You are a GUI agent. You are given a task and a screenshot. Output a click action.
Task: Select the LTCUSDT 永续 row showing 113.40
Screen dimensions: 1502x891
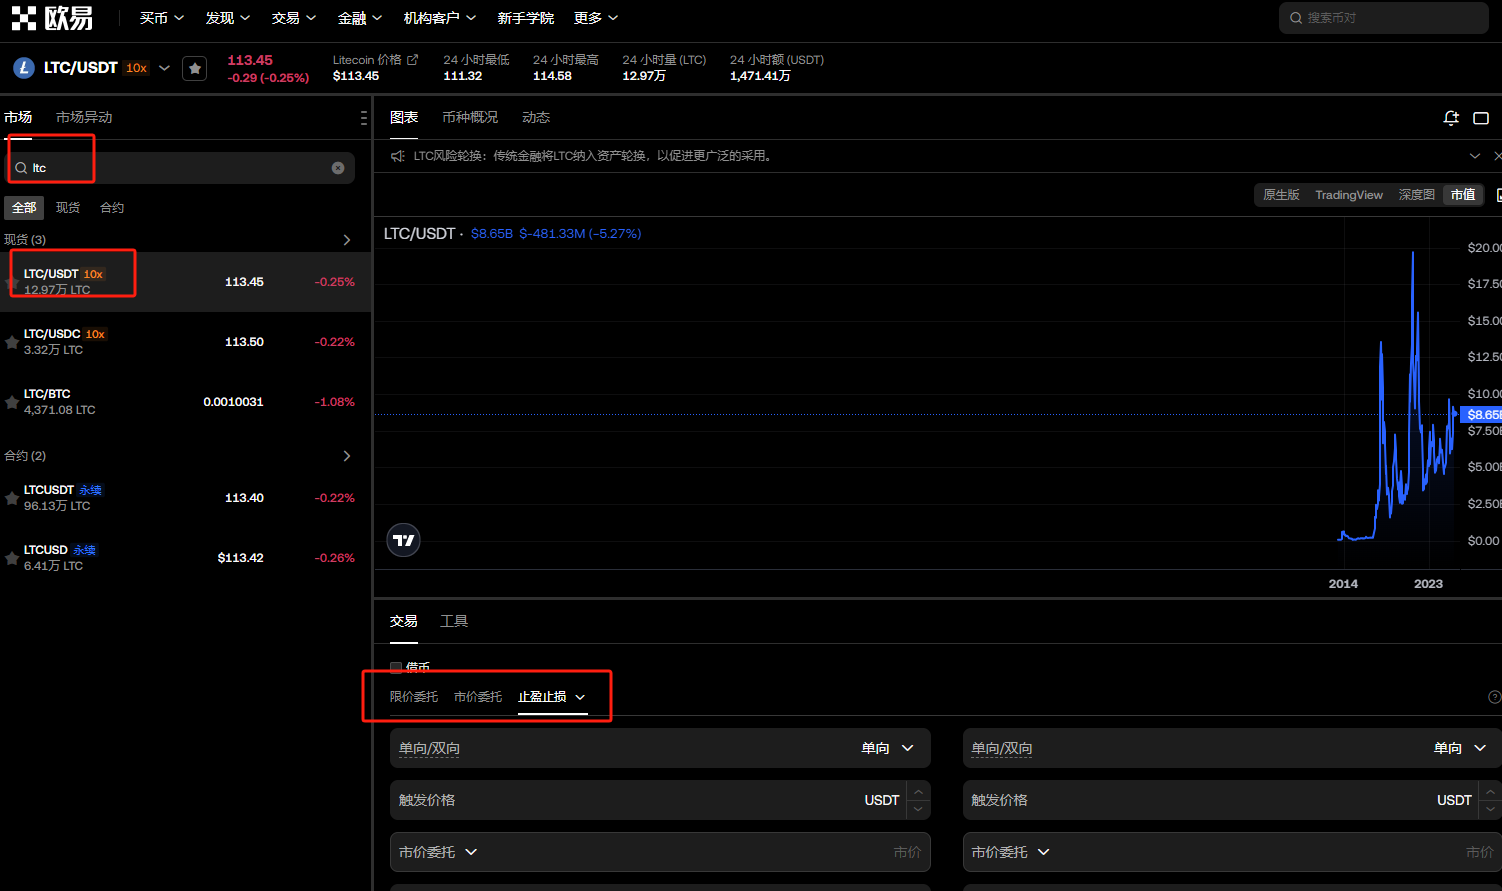coord(185,498)
